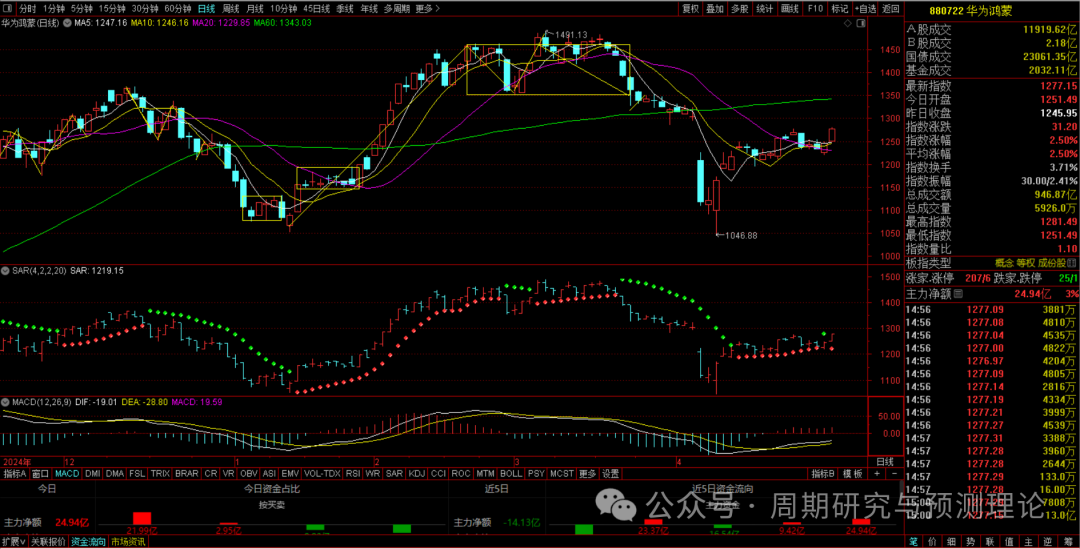Select the 笔 tab below the tick list
Screen dimensions: 1080x549
(x=913, y=541)
